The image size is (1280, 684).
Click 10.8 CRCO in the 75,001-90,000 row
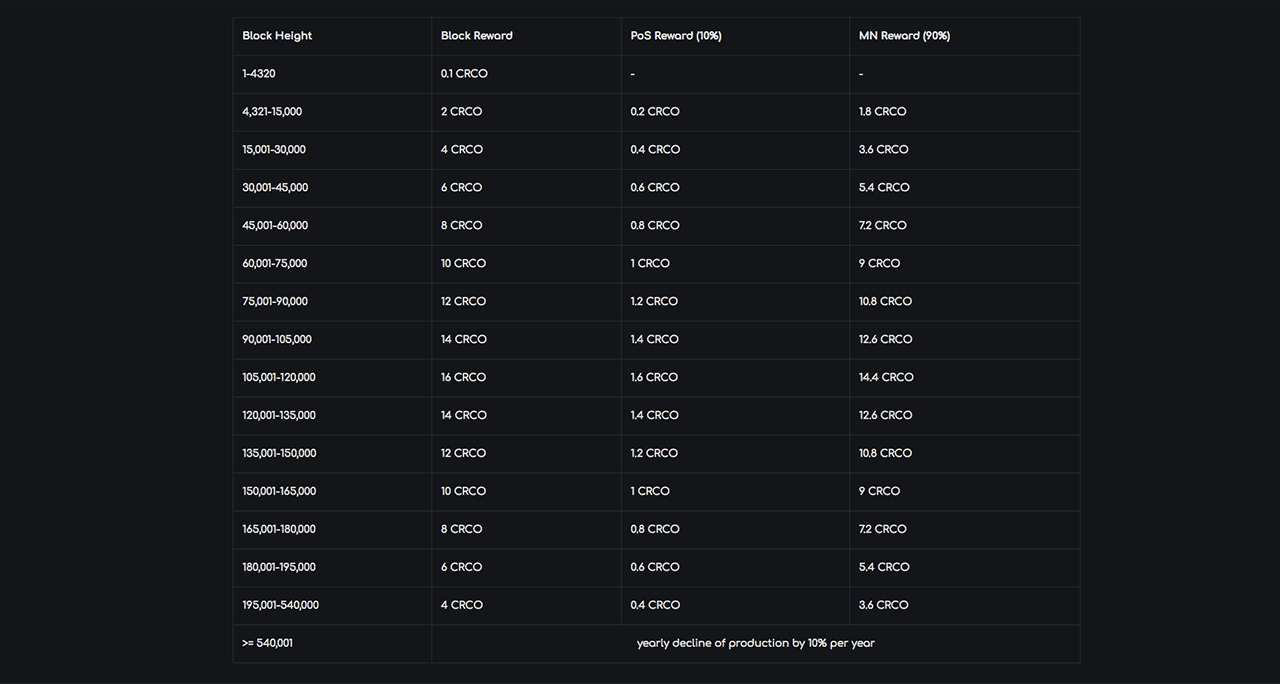[x=965, y=302]
